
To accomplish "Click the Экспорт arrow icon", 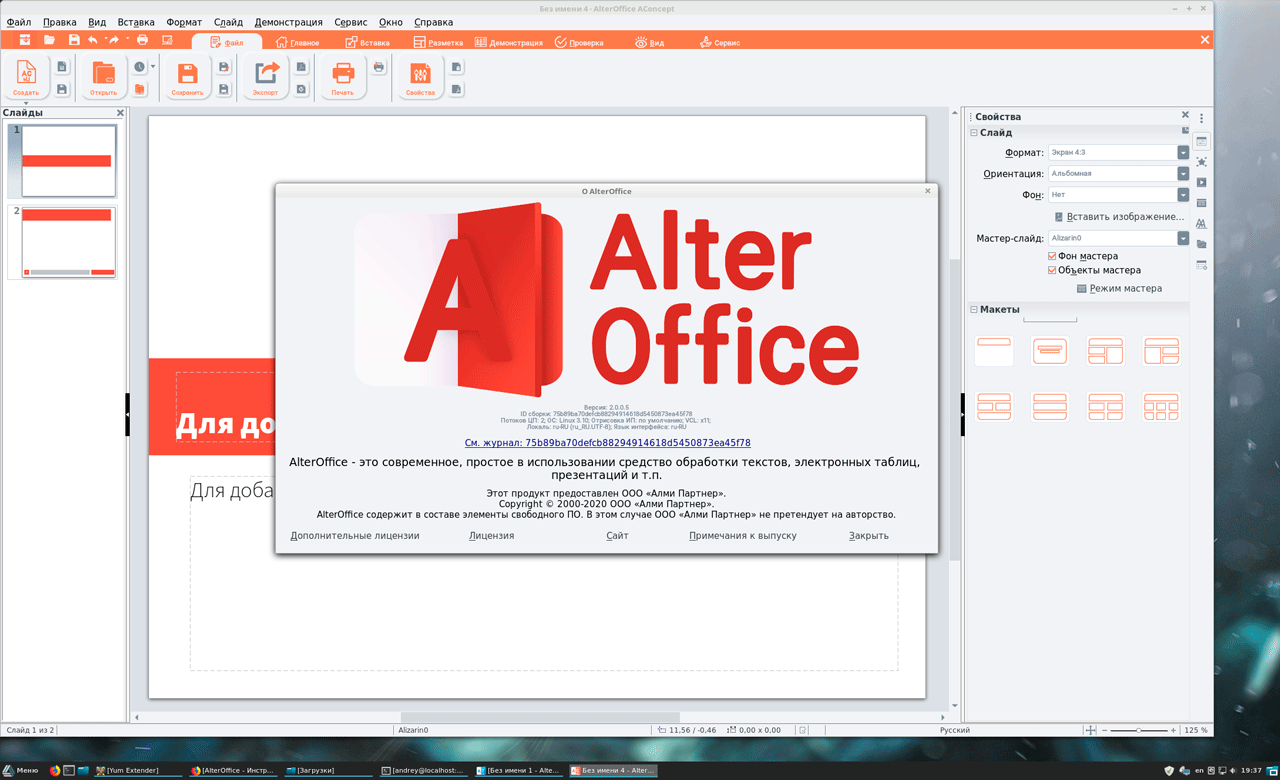I will [x=266, y=75].
